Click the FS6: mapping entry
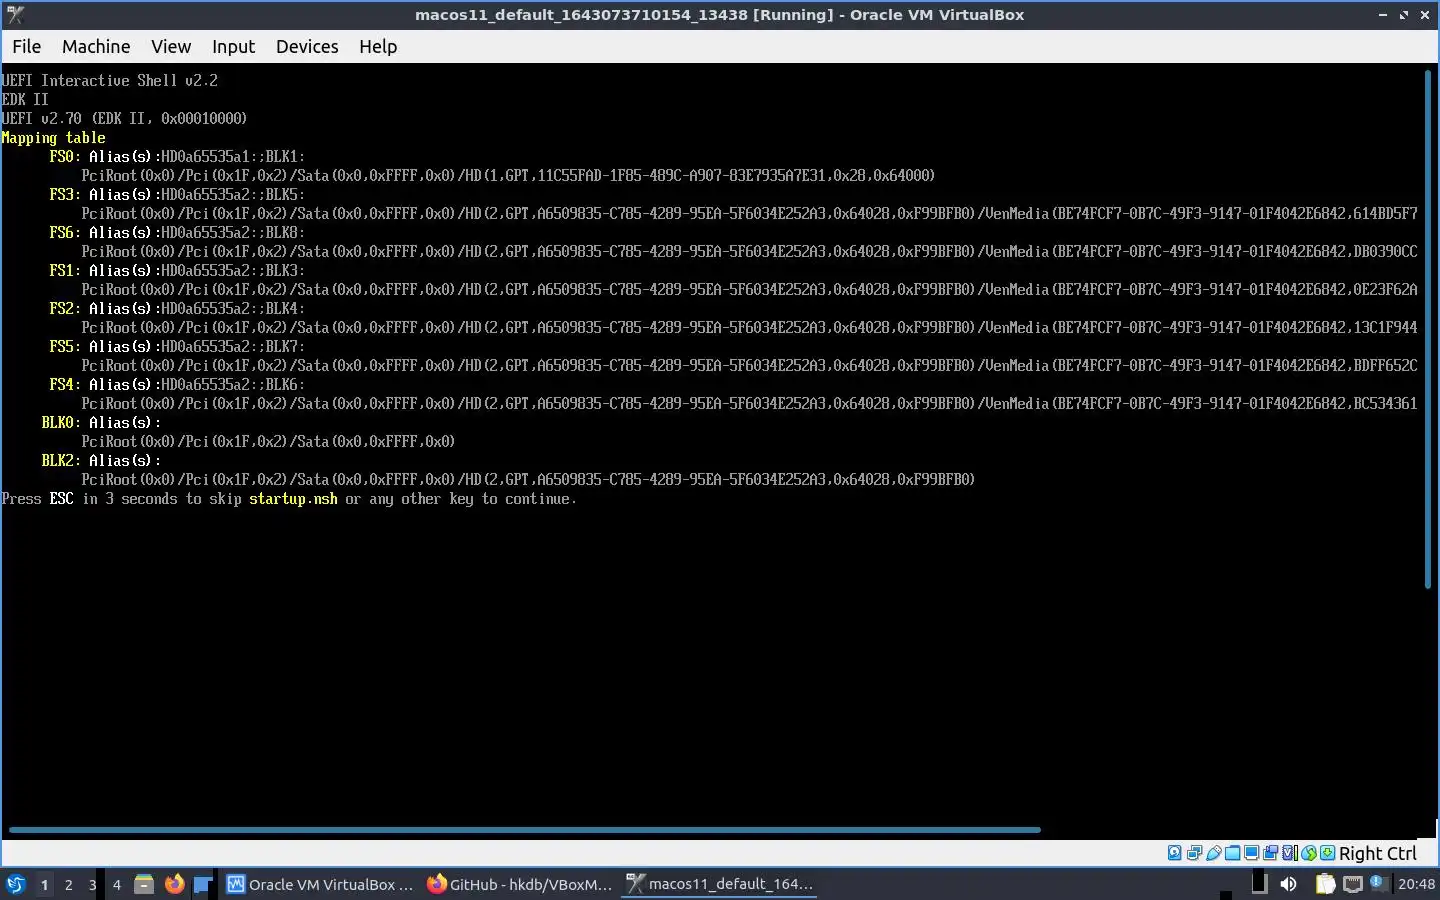Screen dimensions: 1440x900 pos(65,232)
